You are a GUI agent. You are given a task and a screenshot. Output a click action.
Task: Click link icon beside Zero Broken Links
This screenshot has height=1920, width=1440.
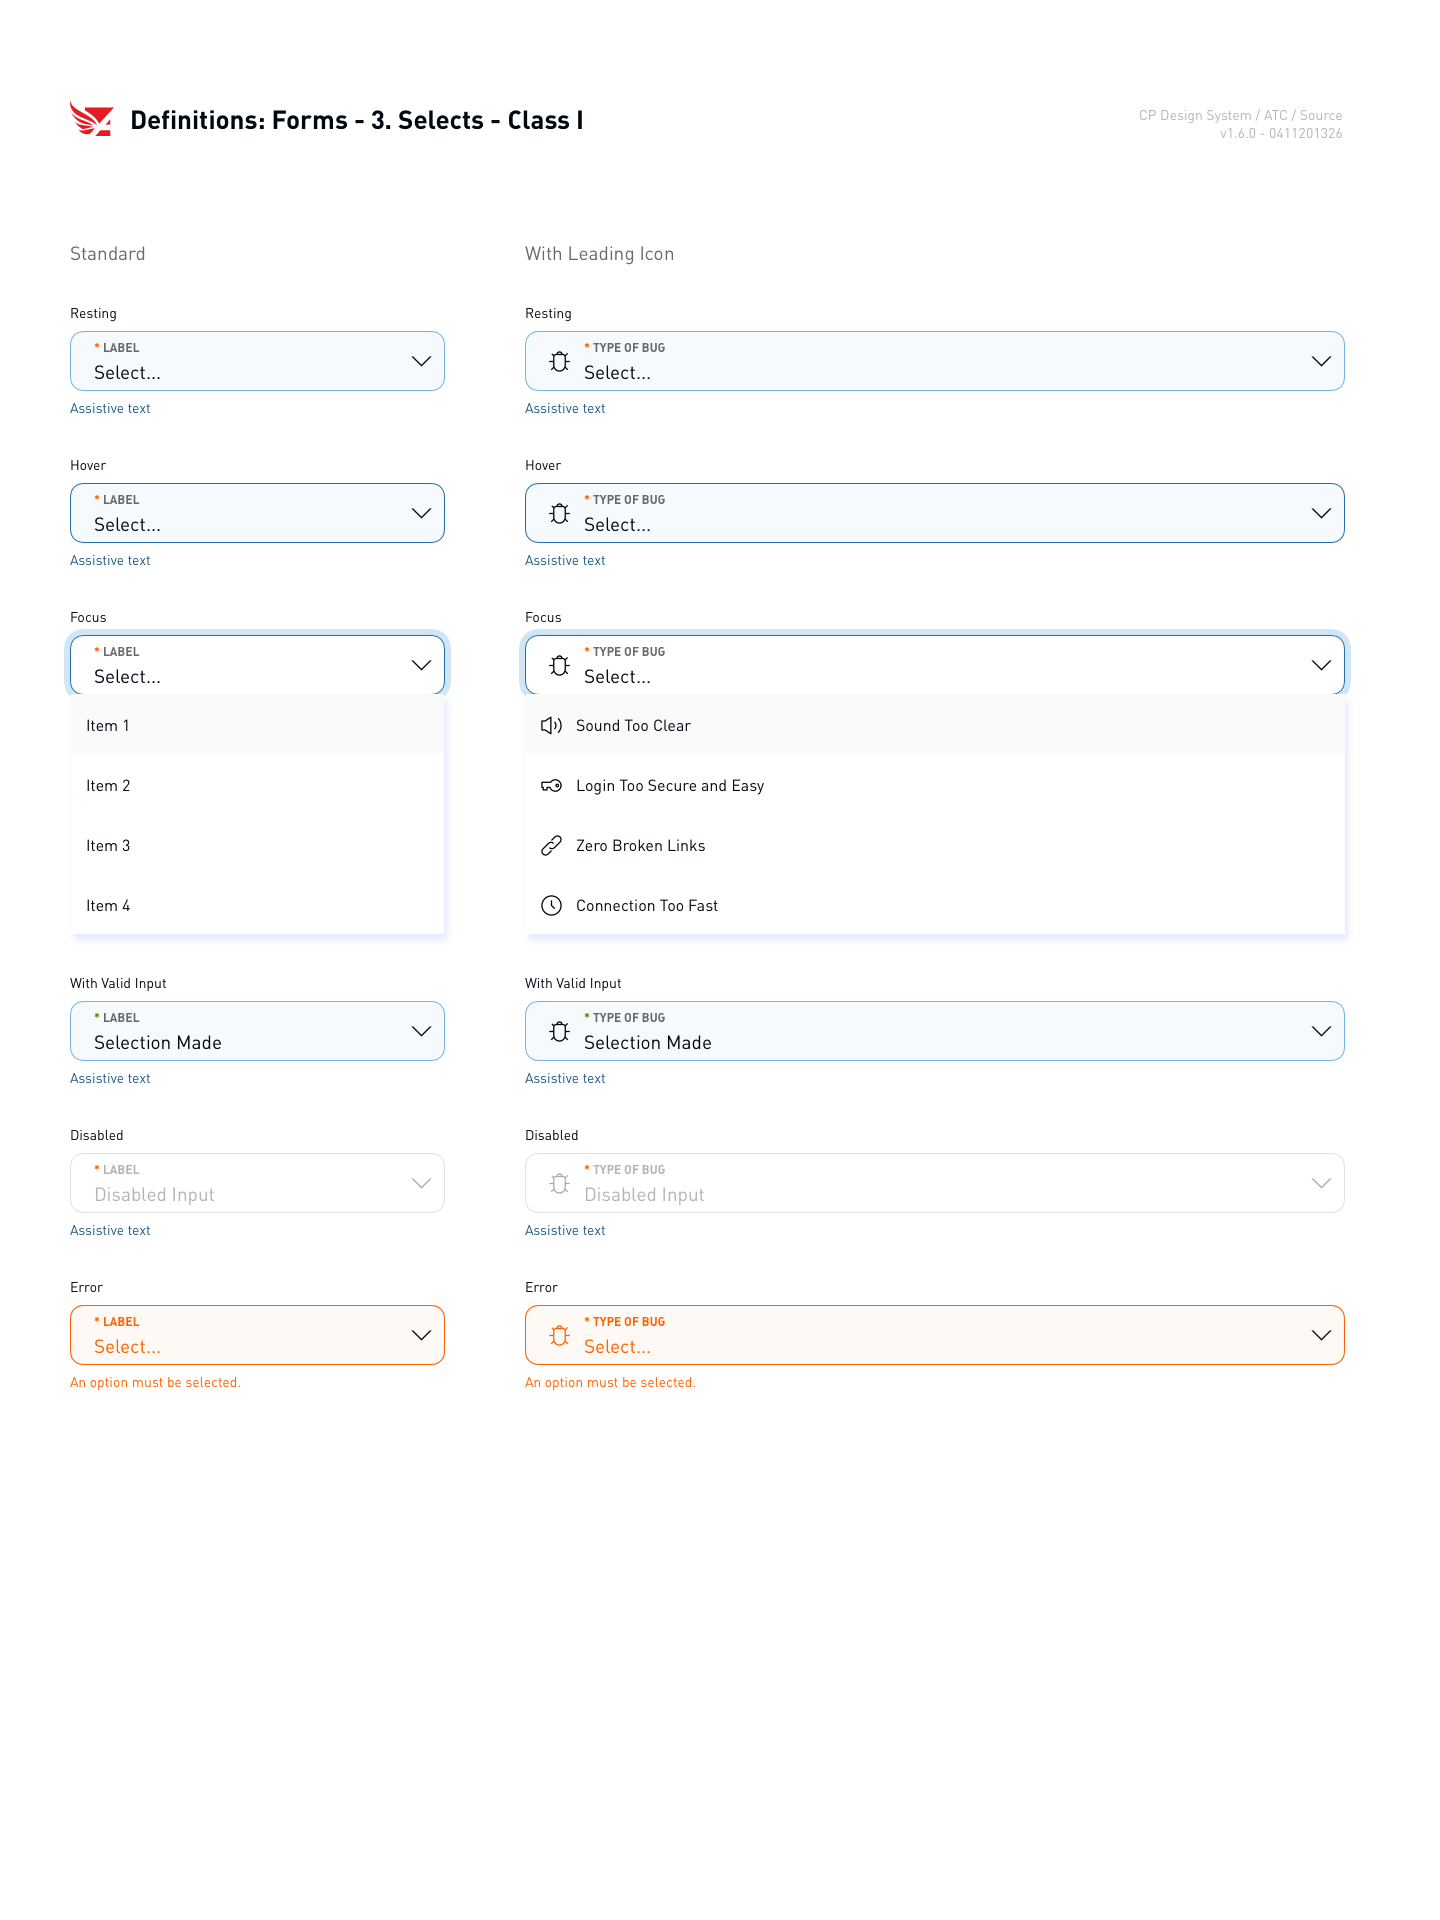(x=551, y=845)
